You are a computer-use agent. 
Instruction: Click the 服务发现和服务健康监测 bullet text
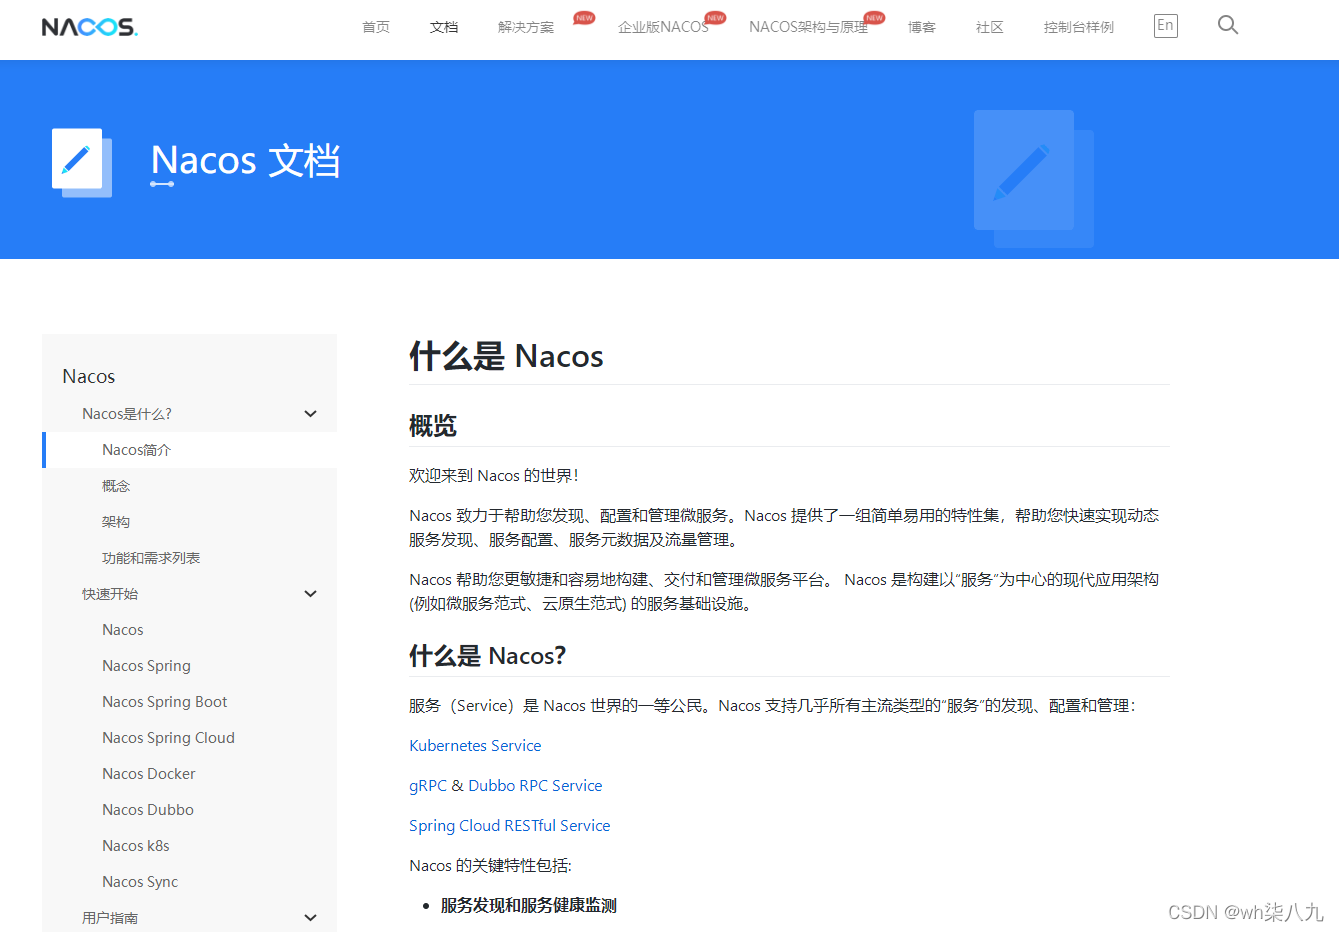[528, 906]
